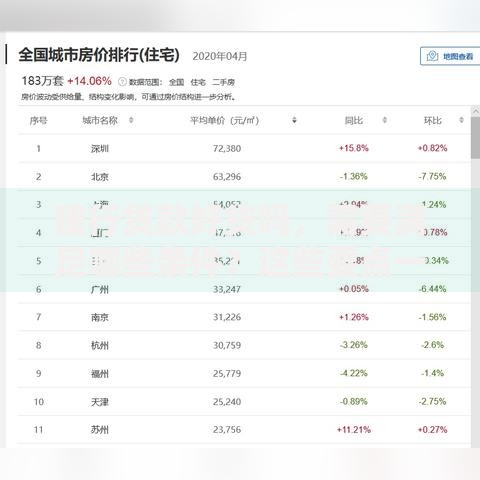Sort by 同比 column arrows
This screenshot has width=480, height=480.
click(x=384, y=120)
